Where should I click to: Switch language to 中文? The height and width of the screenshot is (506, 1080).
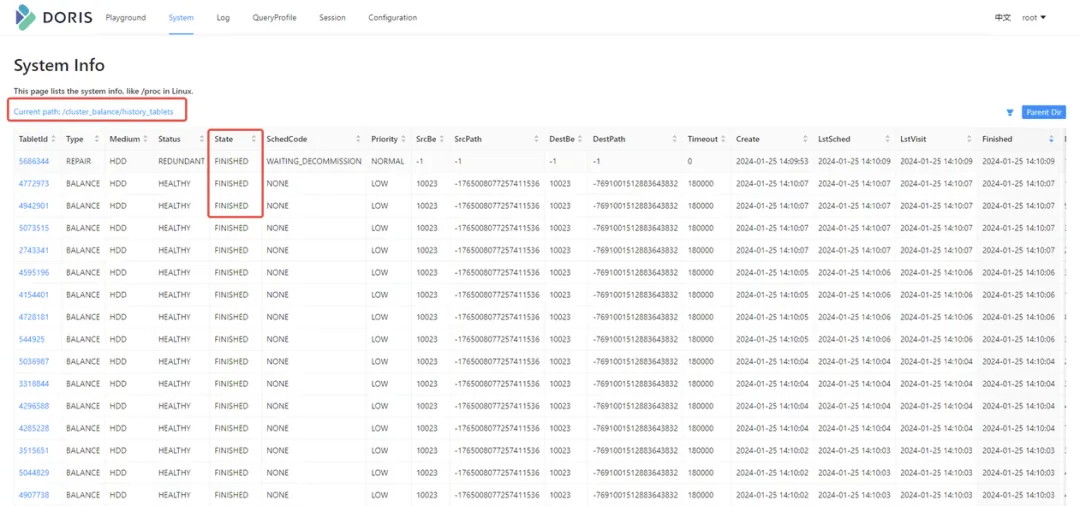[x=1003, y=18]
